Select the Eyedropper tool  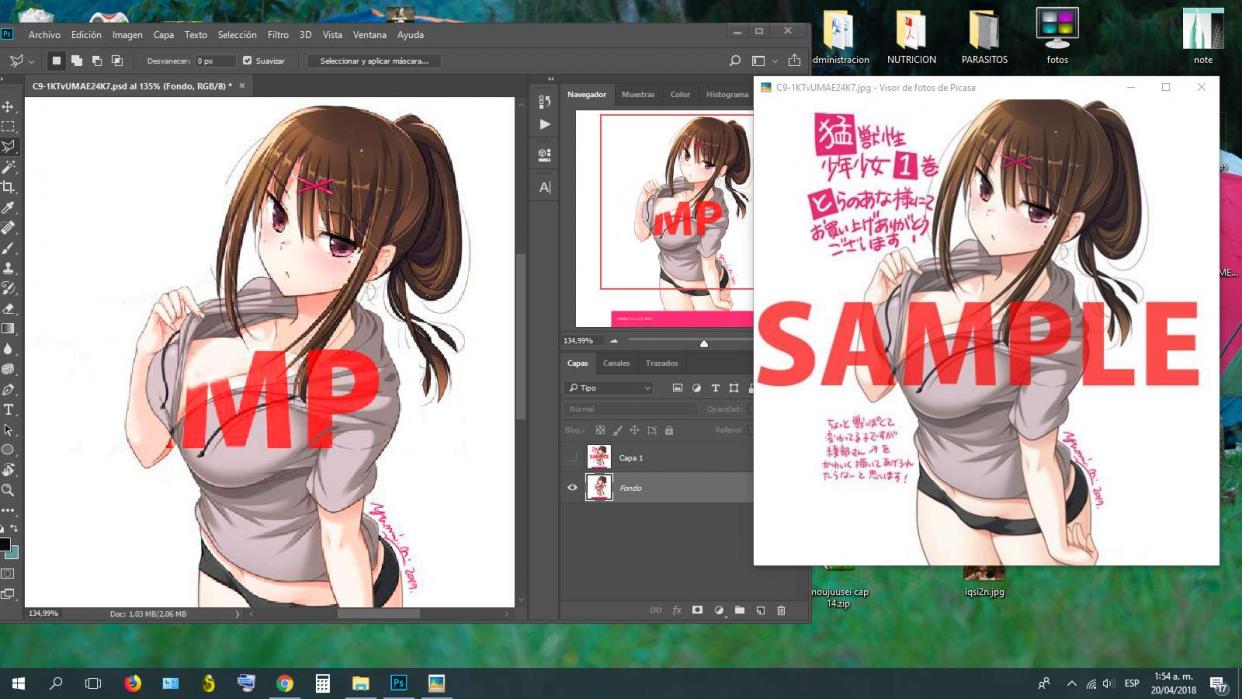tap(8, 208)
